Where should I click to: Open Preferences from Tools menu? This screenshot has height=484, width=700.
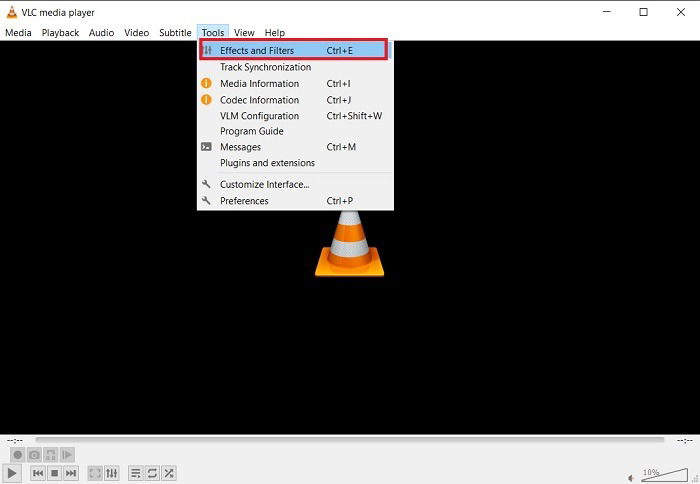coord(295,201)
